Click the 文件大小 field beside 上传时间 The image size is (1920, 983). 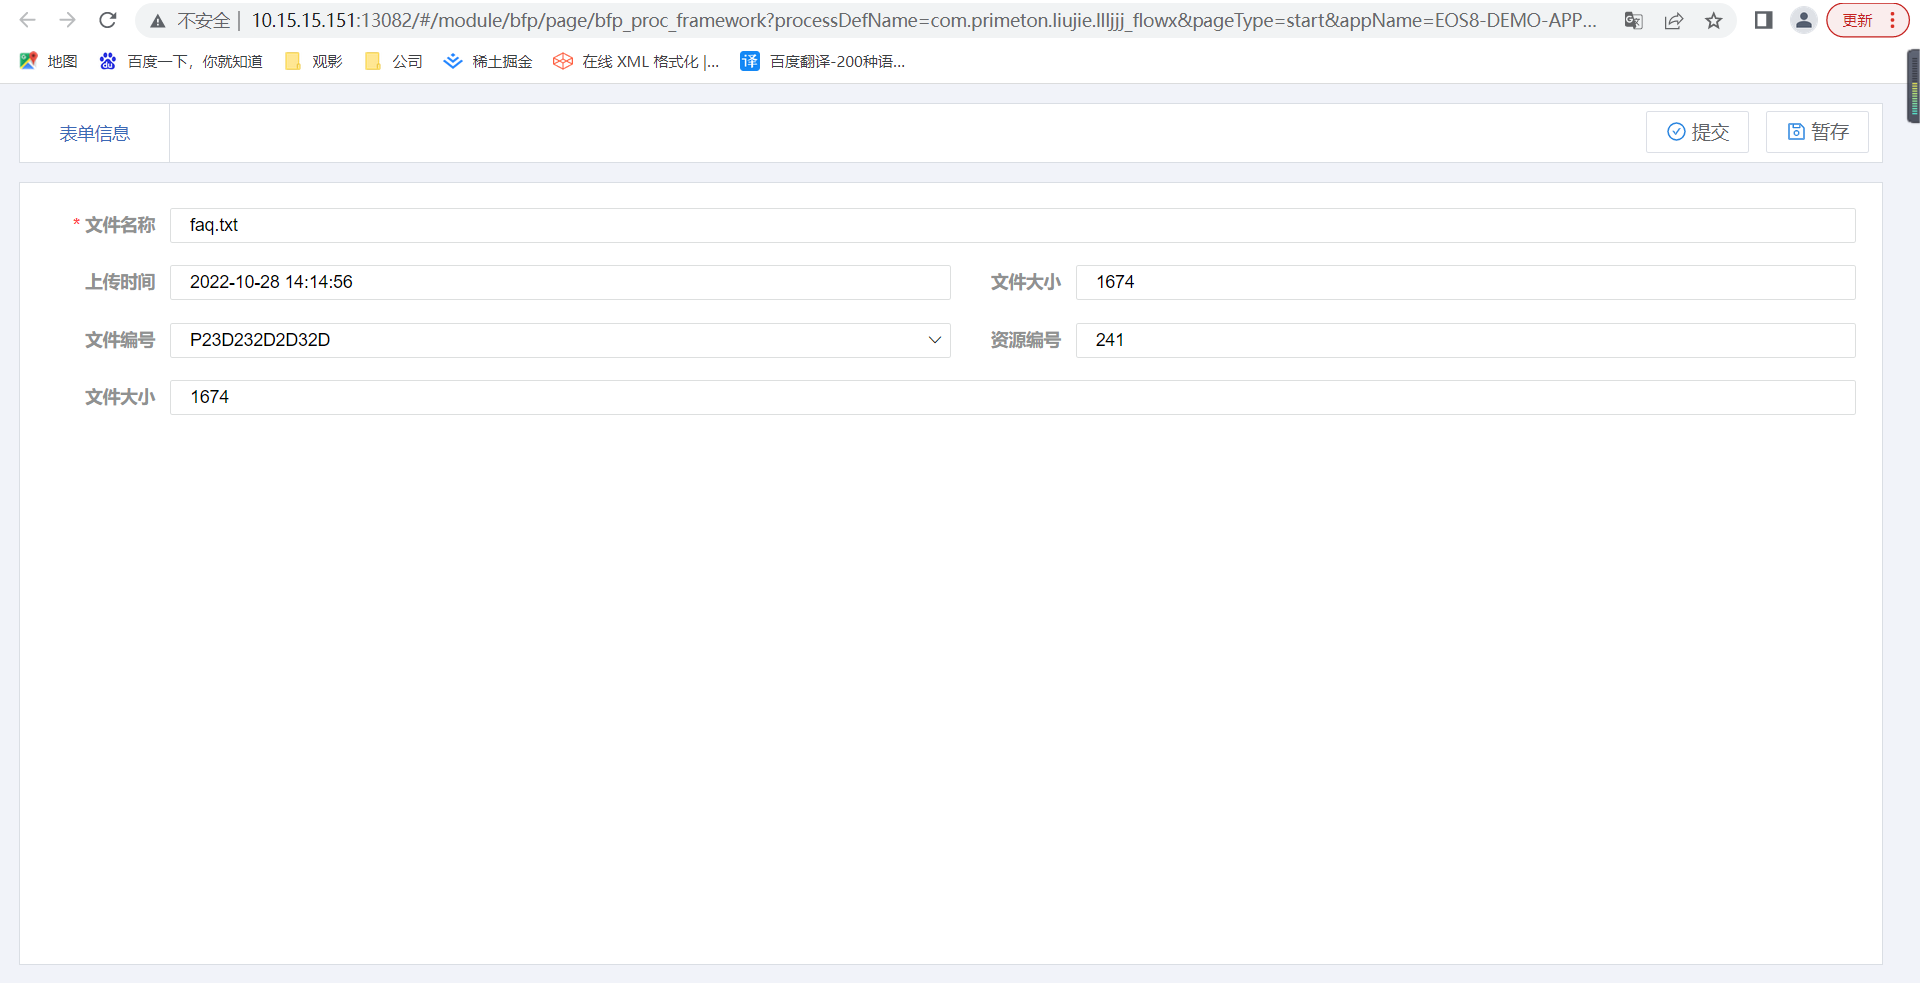[1465, 282]
